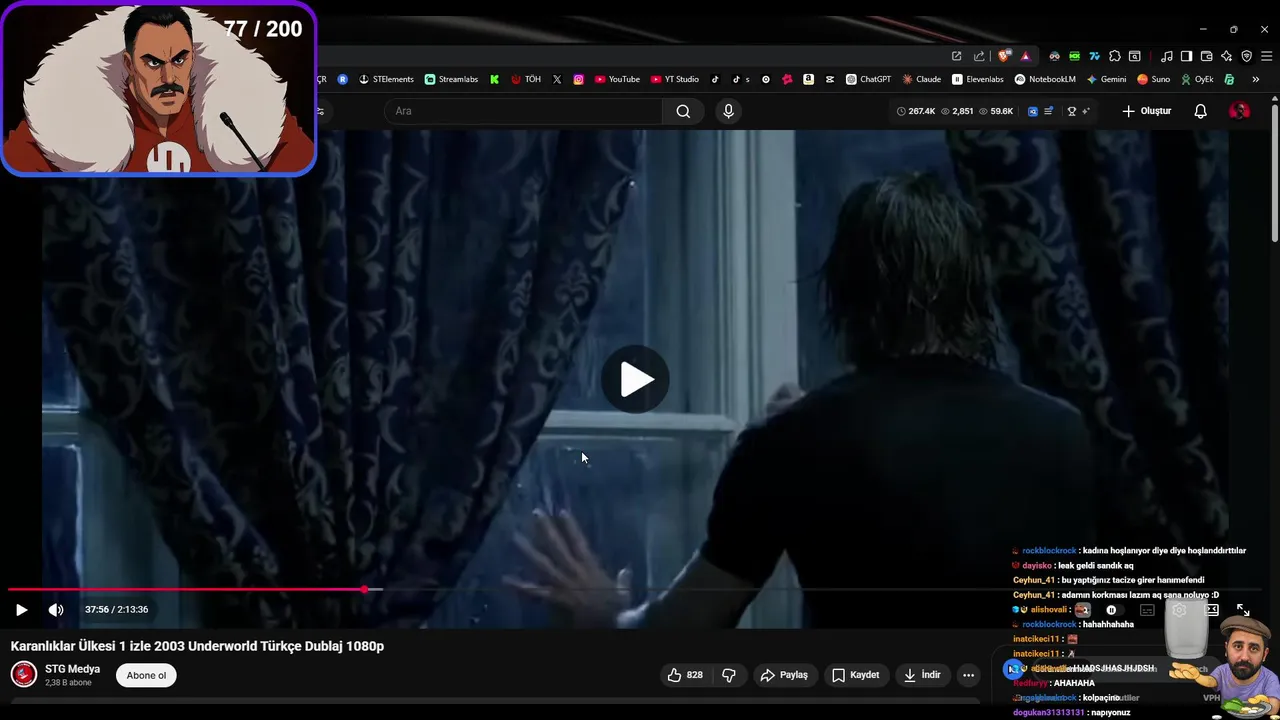This screenshot has height=720, width=1280.
Task: Enter fullscreen mode
Action: pyautogui.click(x=1243, y=610)
